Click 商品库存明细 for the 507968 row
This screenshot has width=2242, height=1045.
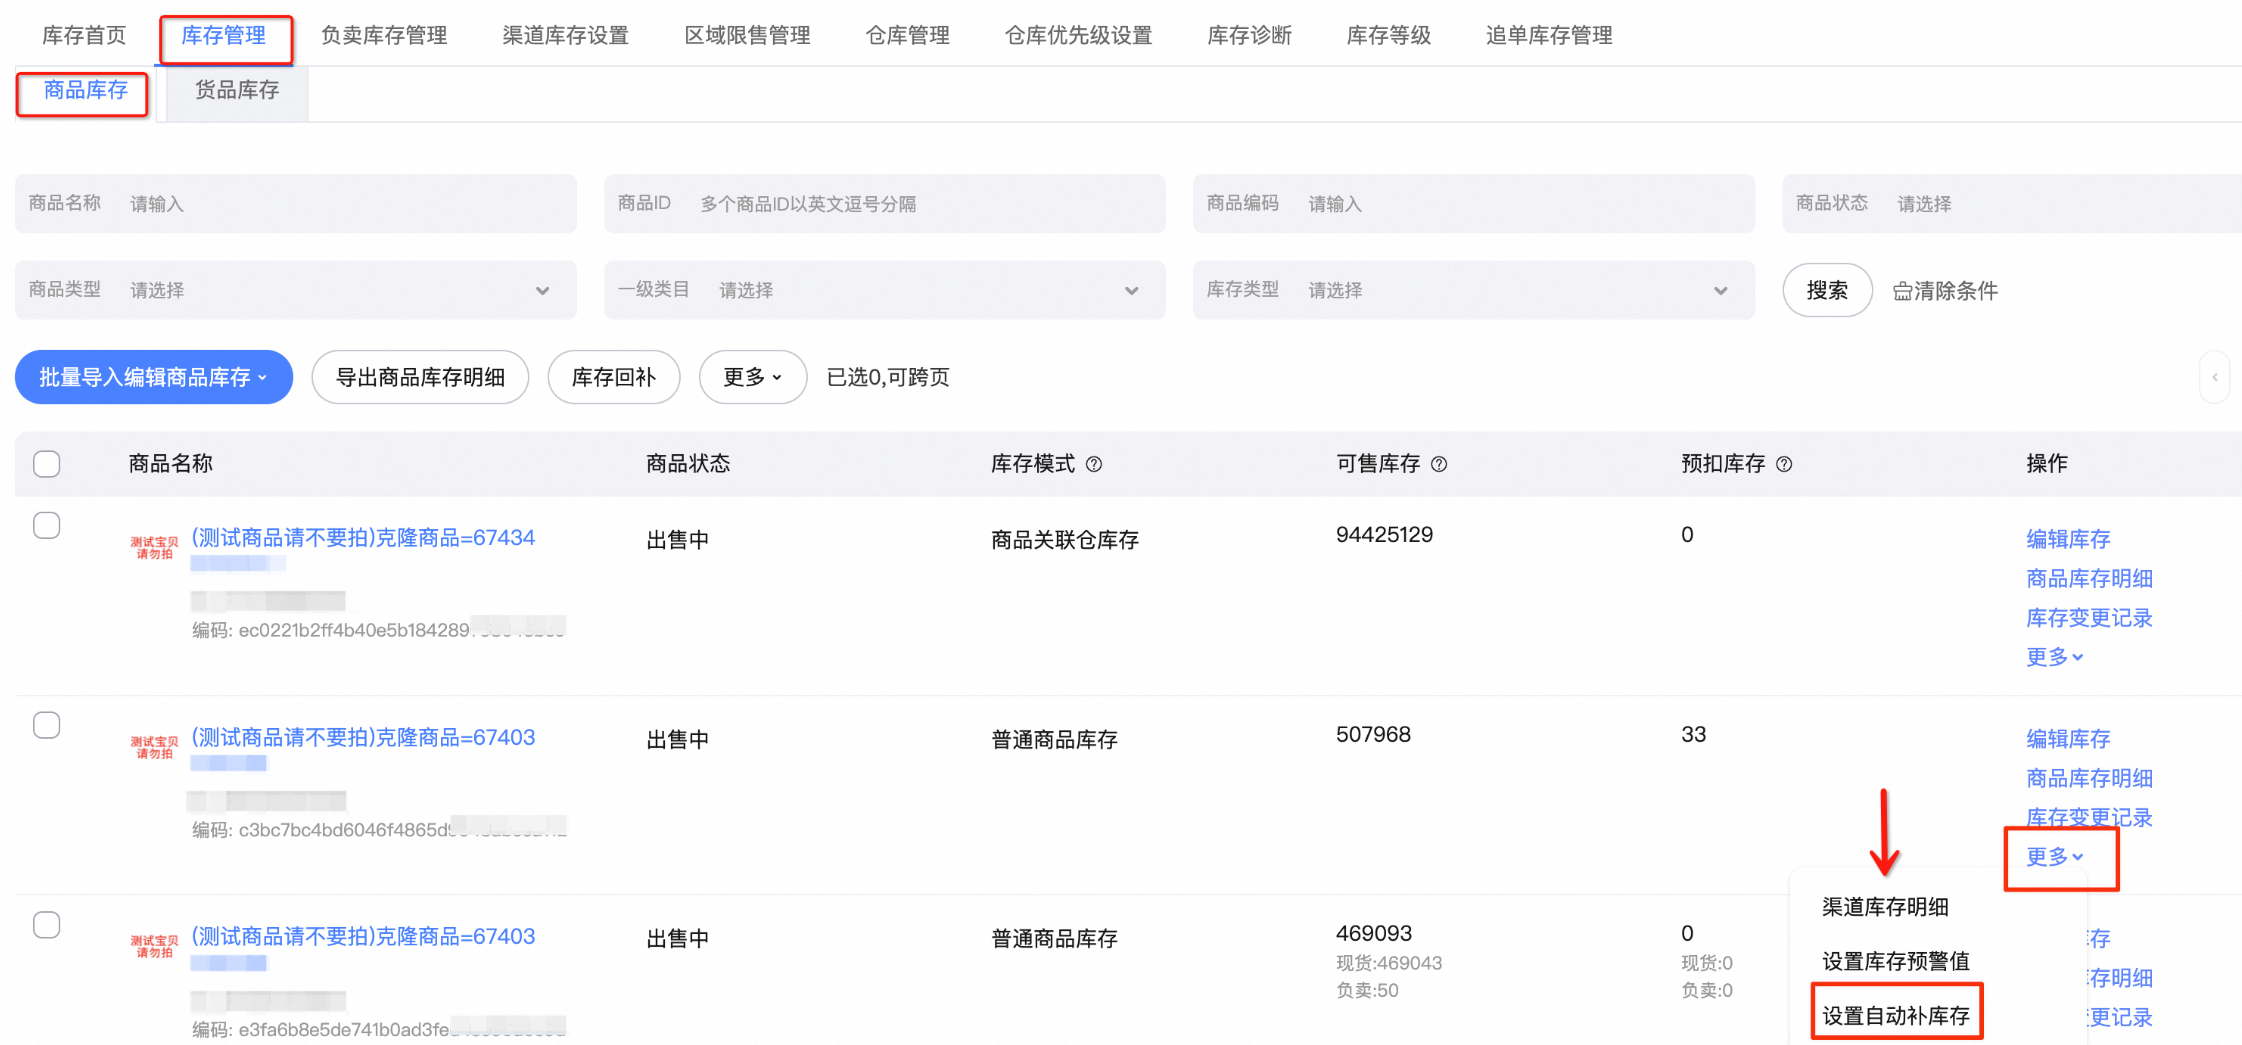[2089, 778]
